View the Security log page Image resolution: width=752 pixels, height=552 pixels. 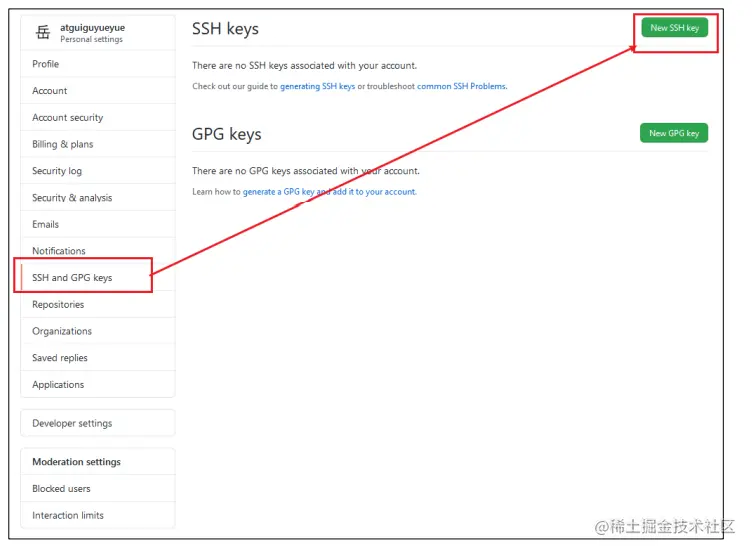pos(97,171)
